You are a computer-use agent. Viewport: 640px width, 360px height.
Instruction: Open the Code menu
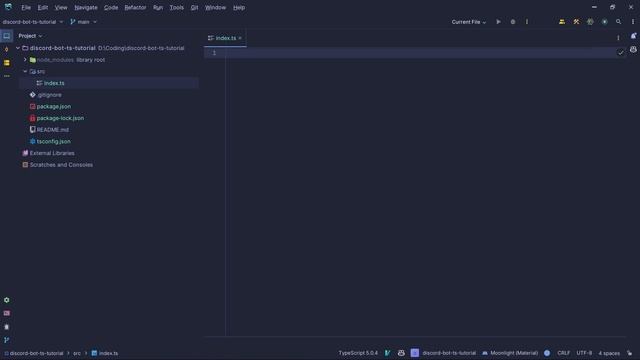[111, 7]
